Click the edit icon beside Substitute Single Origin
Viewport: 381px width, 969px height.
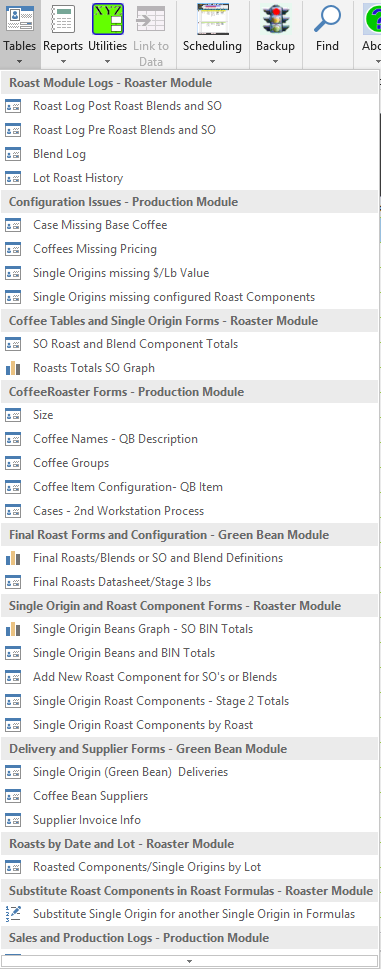click(x=13, y=914)
